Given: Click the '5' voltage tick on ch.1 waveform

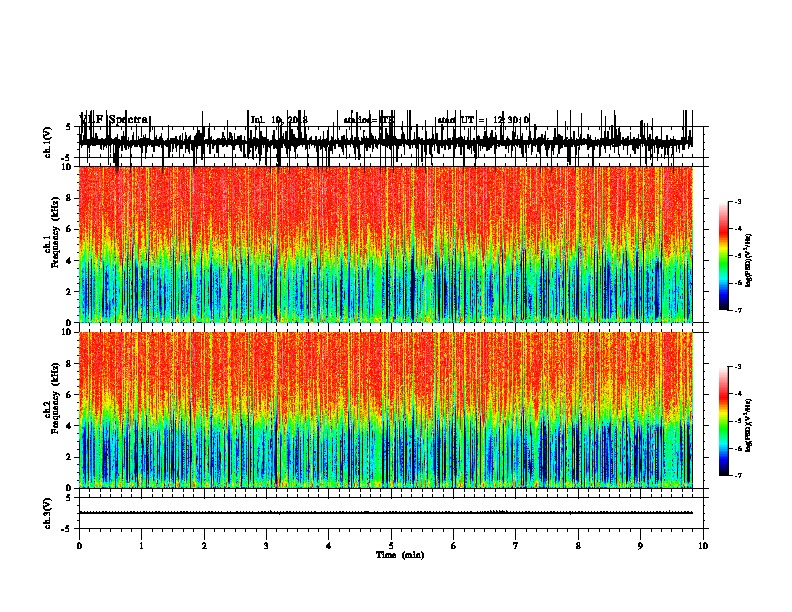Looking at the screenshot, I should 68,127.
